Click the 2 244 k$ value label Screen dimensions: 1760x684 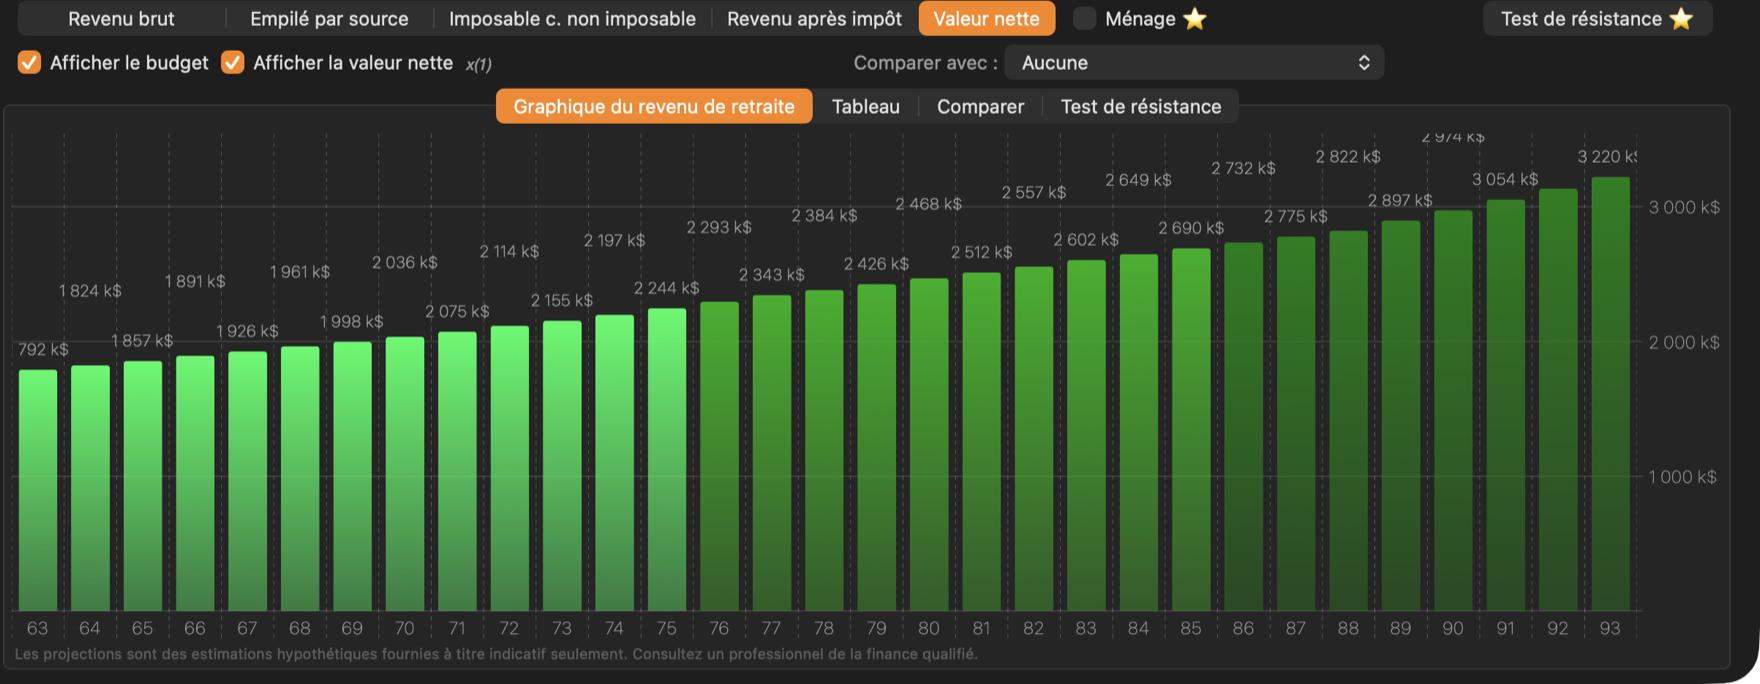point(667,288)
